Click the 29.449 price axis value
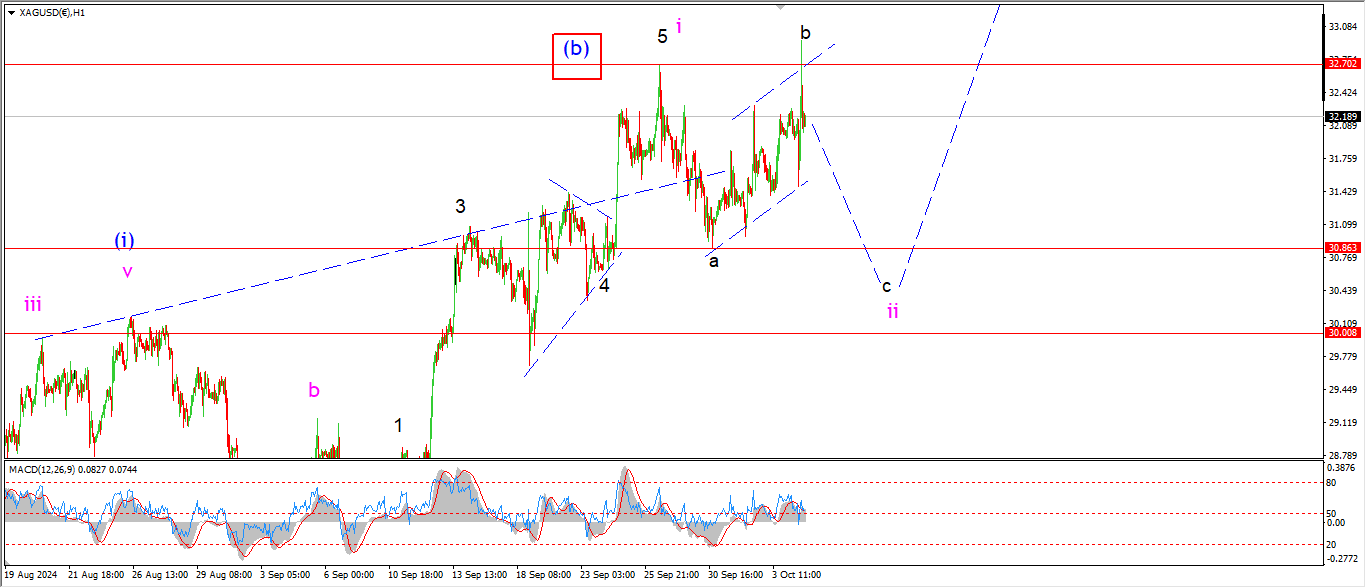 tap(1341, 390)
